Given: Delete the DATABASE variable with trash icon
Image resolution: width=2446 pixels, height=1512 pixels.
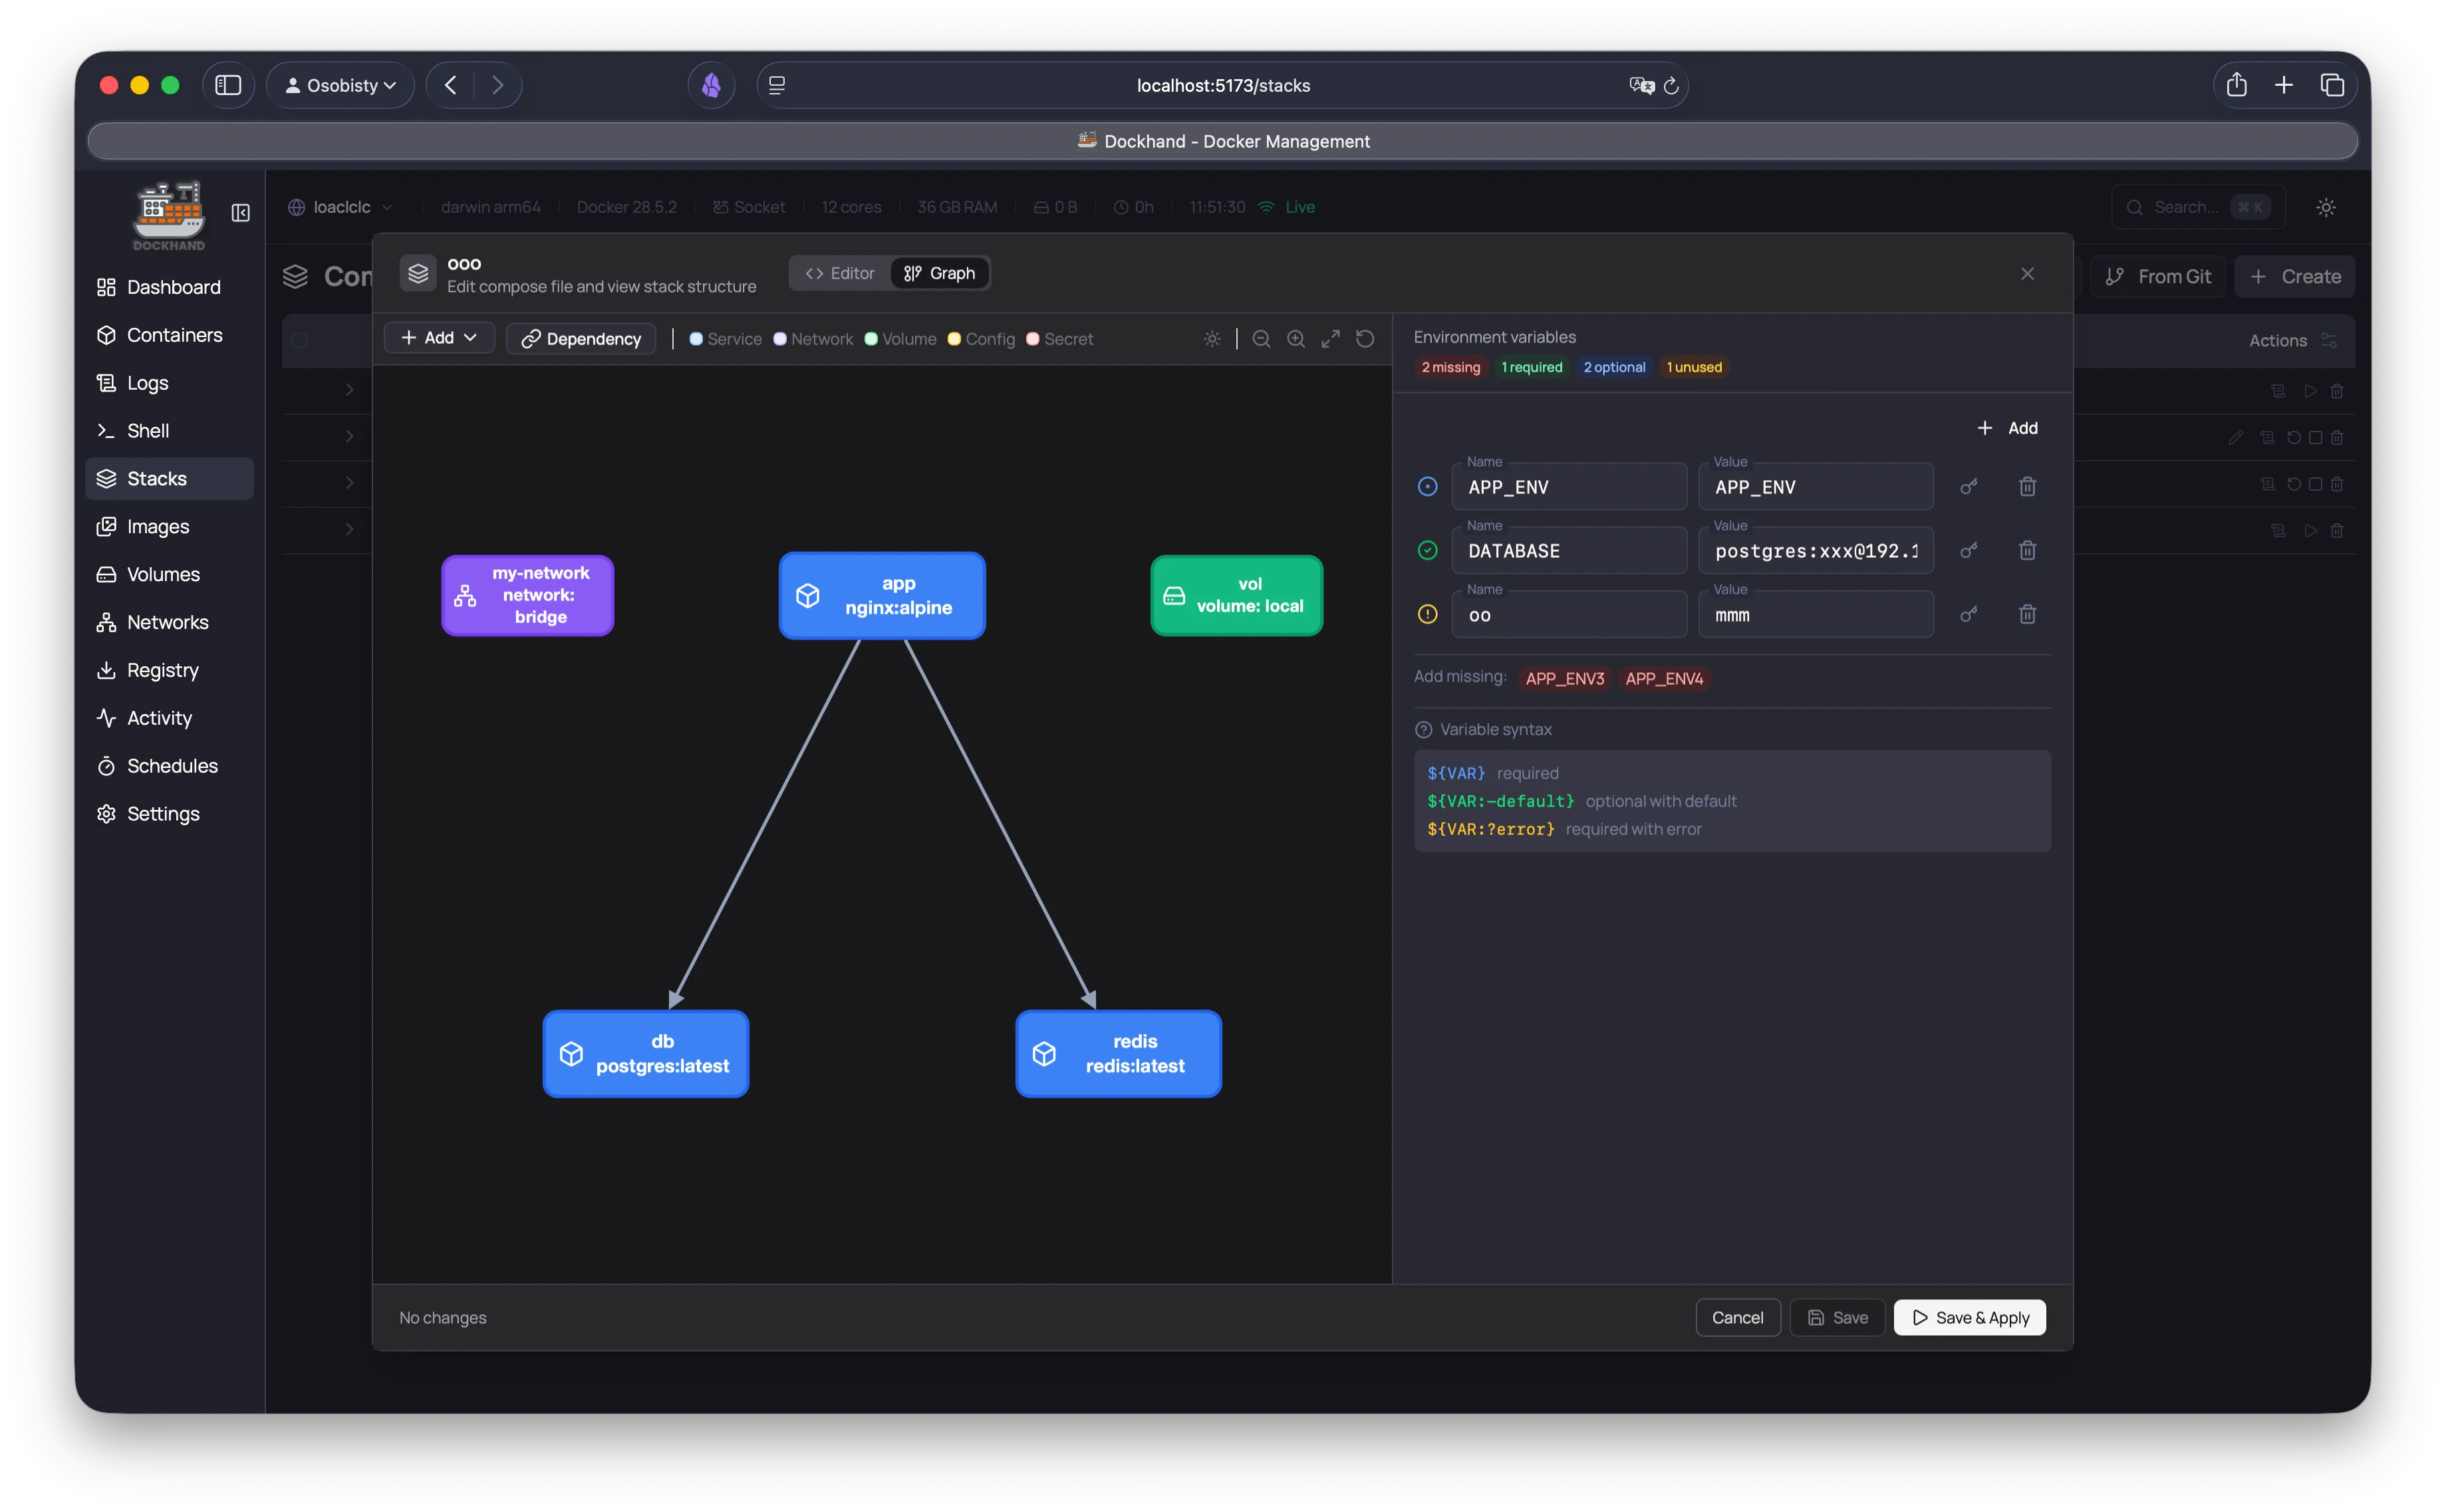Looking at the screenshot, I should point(2027,551).
